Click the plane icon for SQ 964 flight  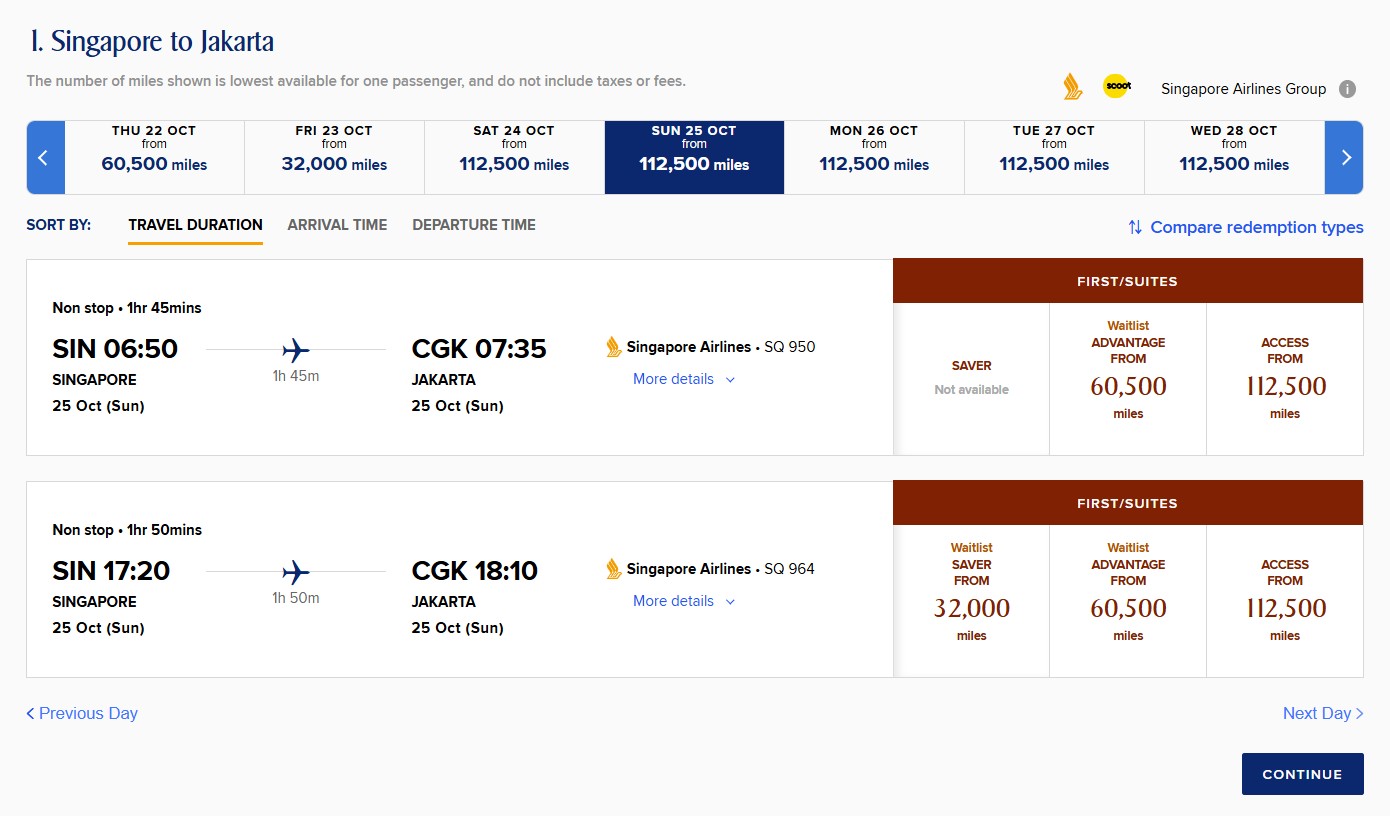pyautogui.click(x=296, y=572)
